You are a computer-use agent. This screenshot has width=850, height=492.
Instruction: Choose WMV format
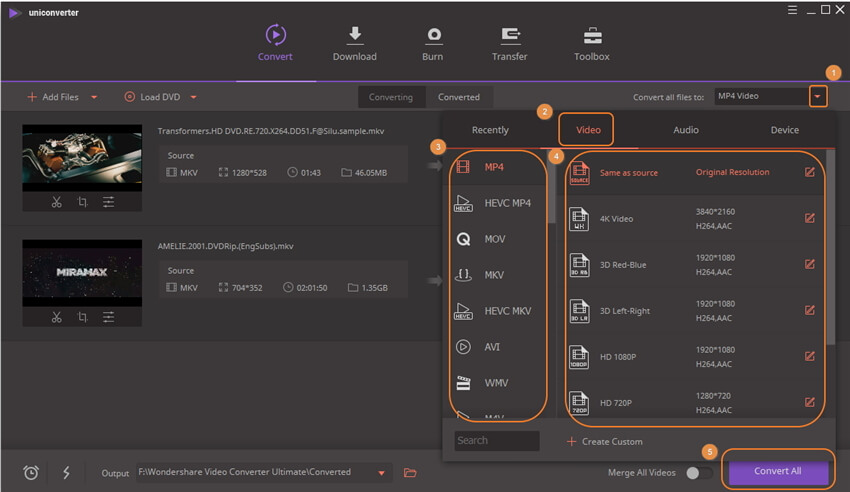click(495, 383)
